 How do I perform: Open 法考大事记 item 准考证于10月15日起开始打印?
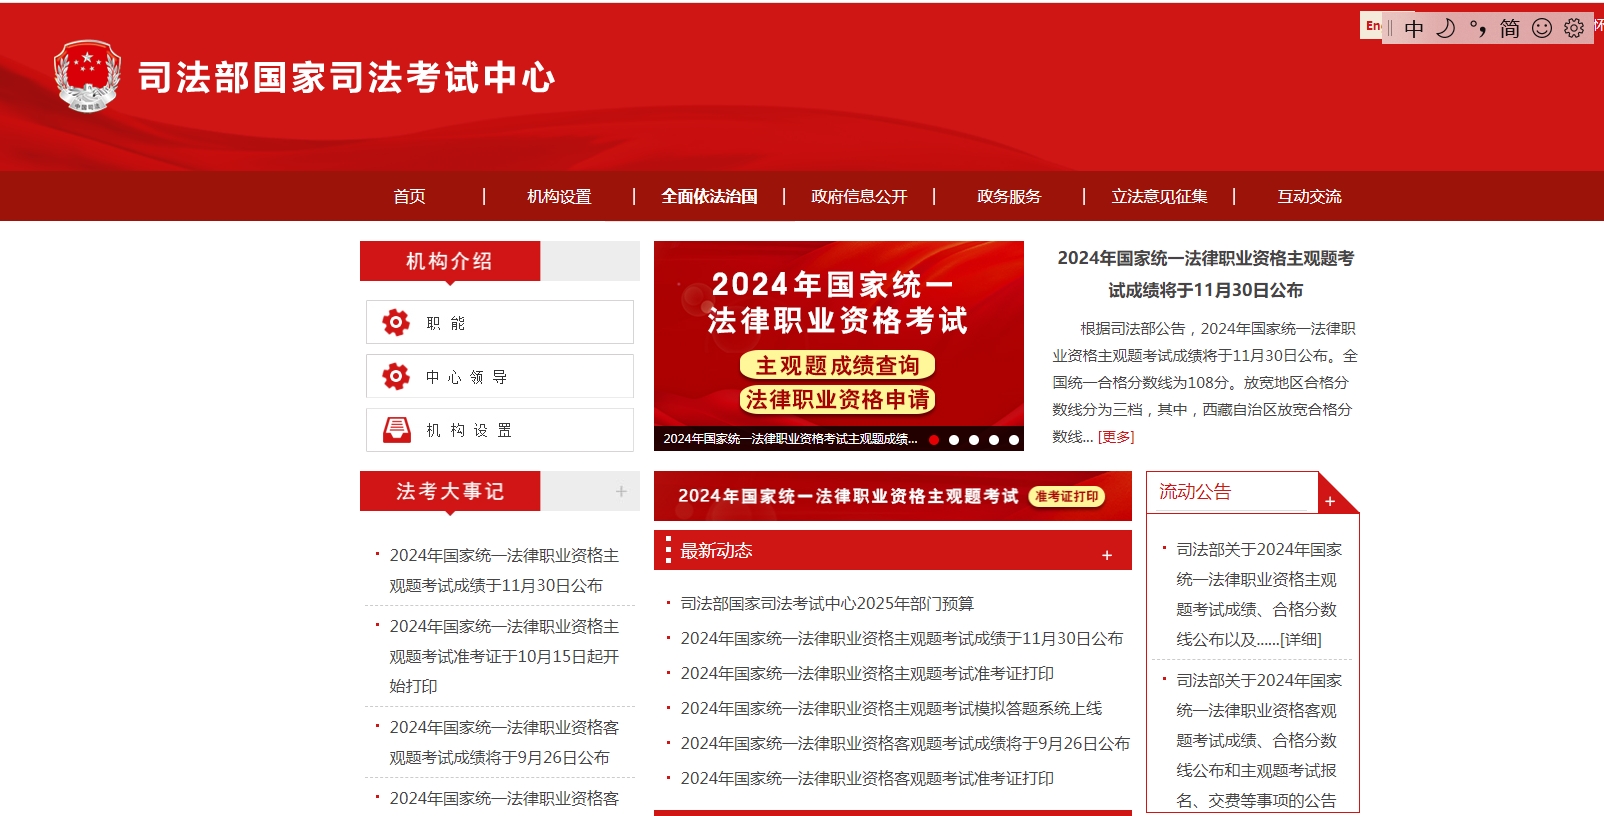pos(504,656)
